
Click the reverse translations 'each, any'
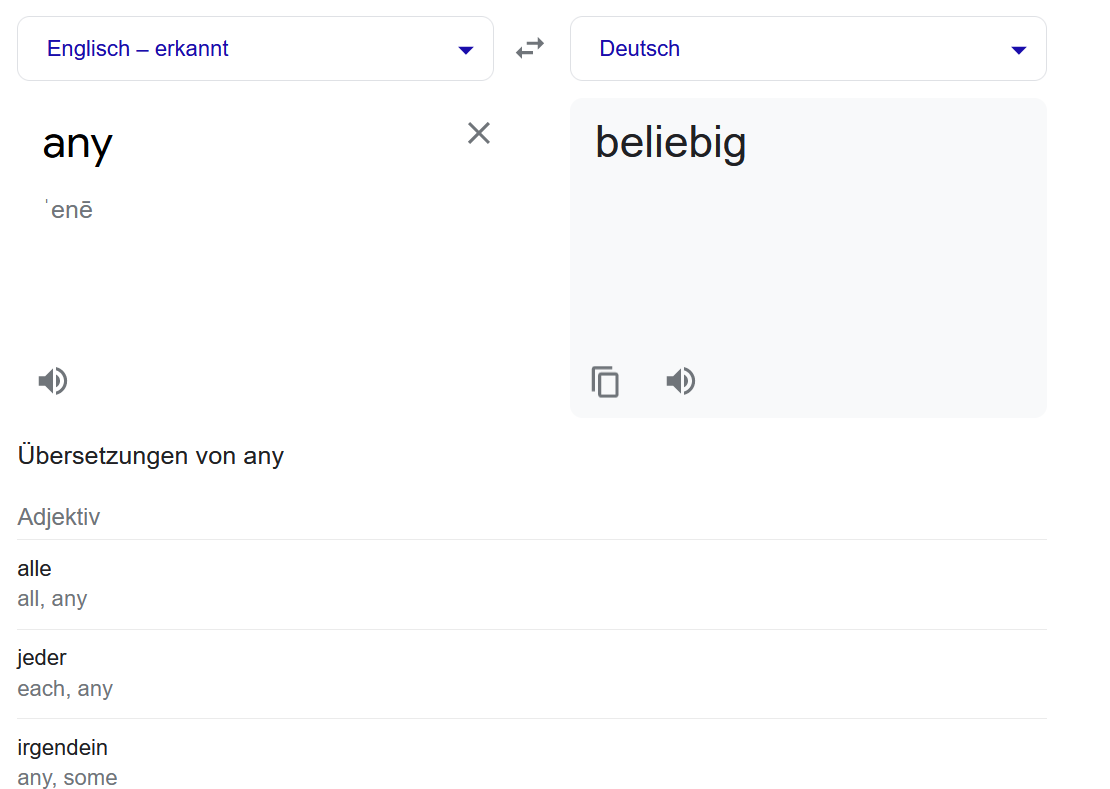(65, 689)
